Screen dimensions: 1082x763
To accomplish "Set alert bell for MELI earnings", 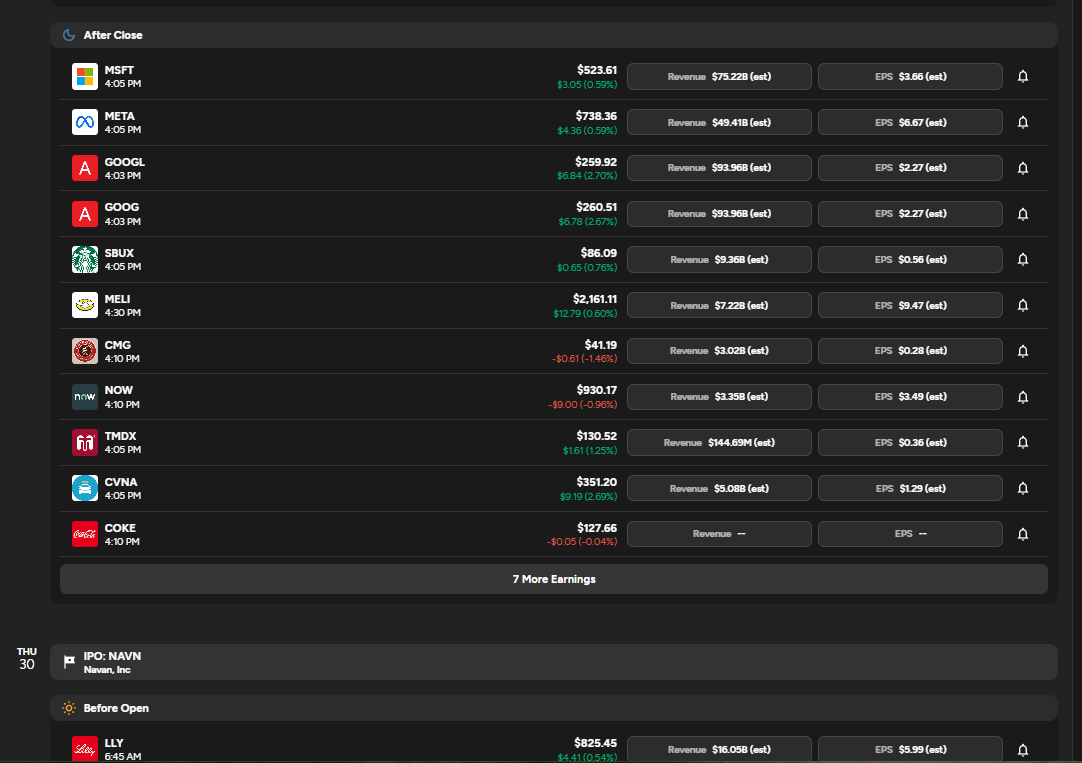I will [1023, 305].
